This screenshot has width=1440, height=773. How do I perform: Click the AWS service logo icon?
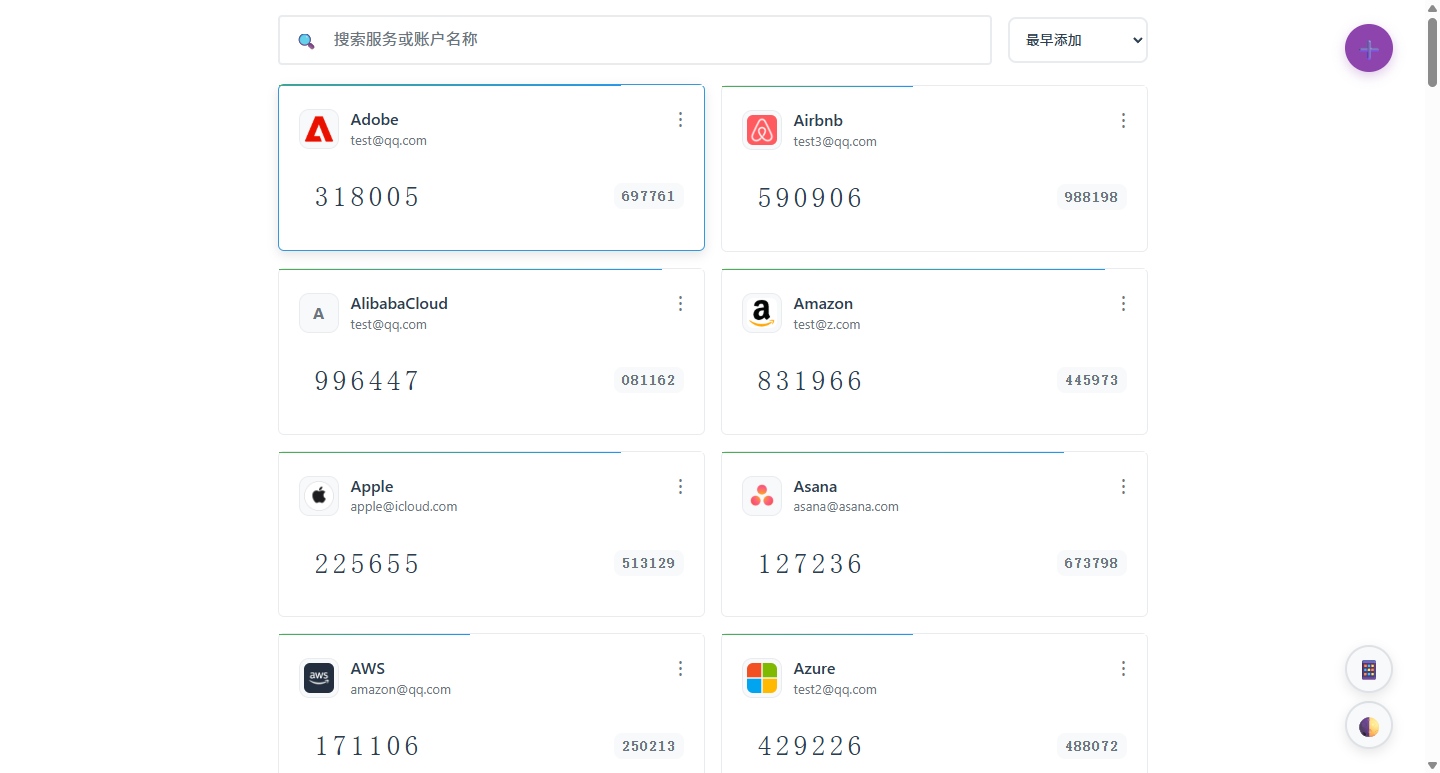318,677
